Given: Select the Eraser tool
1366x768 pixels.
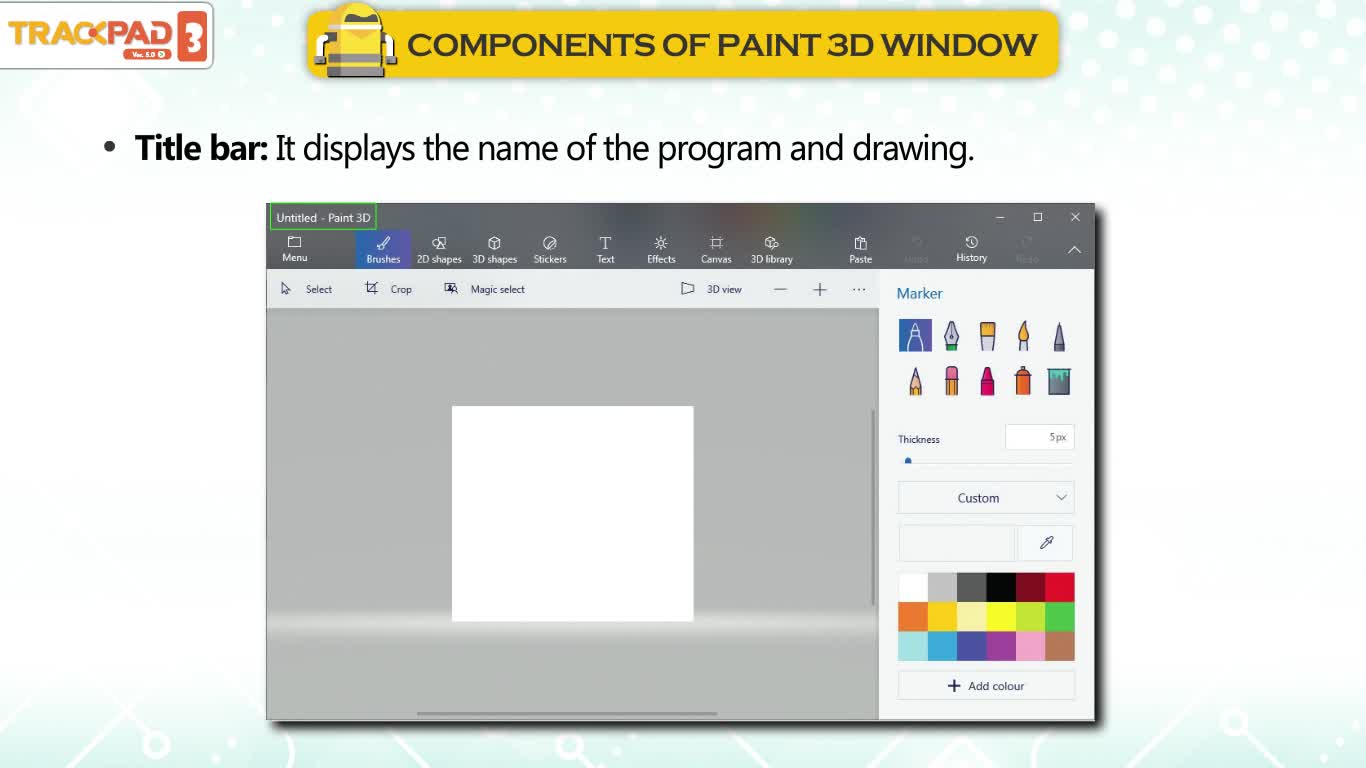Looking at the screenshot, I should 951,380.
